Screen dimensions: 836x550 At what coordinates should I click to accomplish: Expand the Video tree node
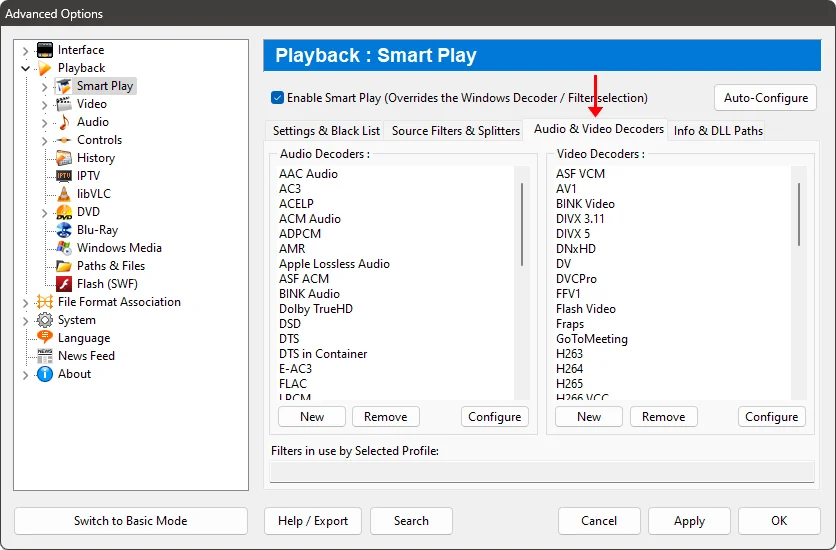point(45,104)
